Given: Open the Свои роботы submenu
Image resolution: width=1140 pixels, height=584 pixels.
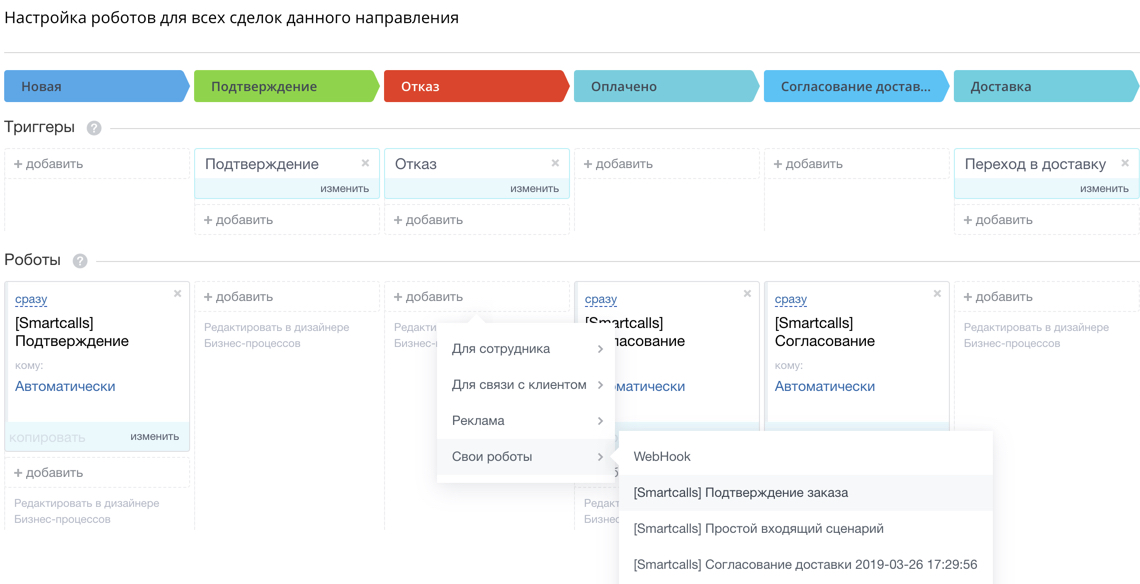Looking at the screenshot, I should coord(525,457).
